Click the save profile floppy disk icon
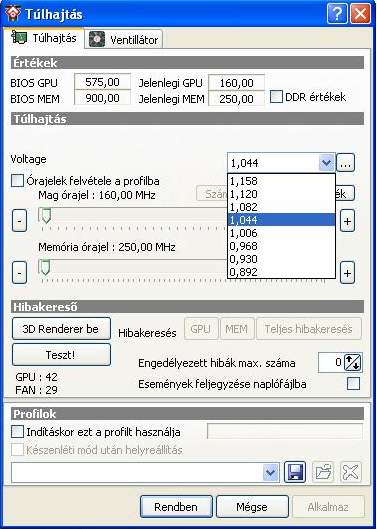The image size is (377, 529). pyautogui.click(x=295, y=472)
